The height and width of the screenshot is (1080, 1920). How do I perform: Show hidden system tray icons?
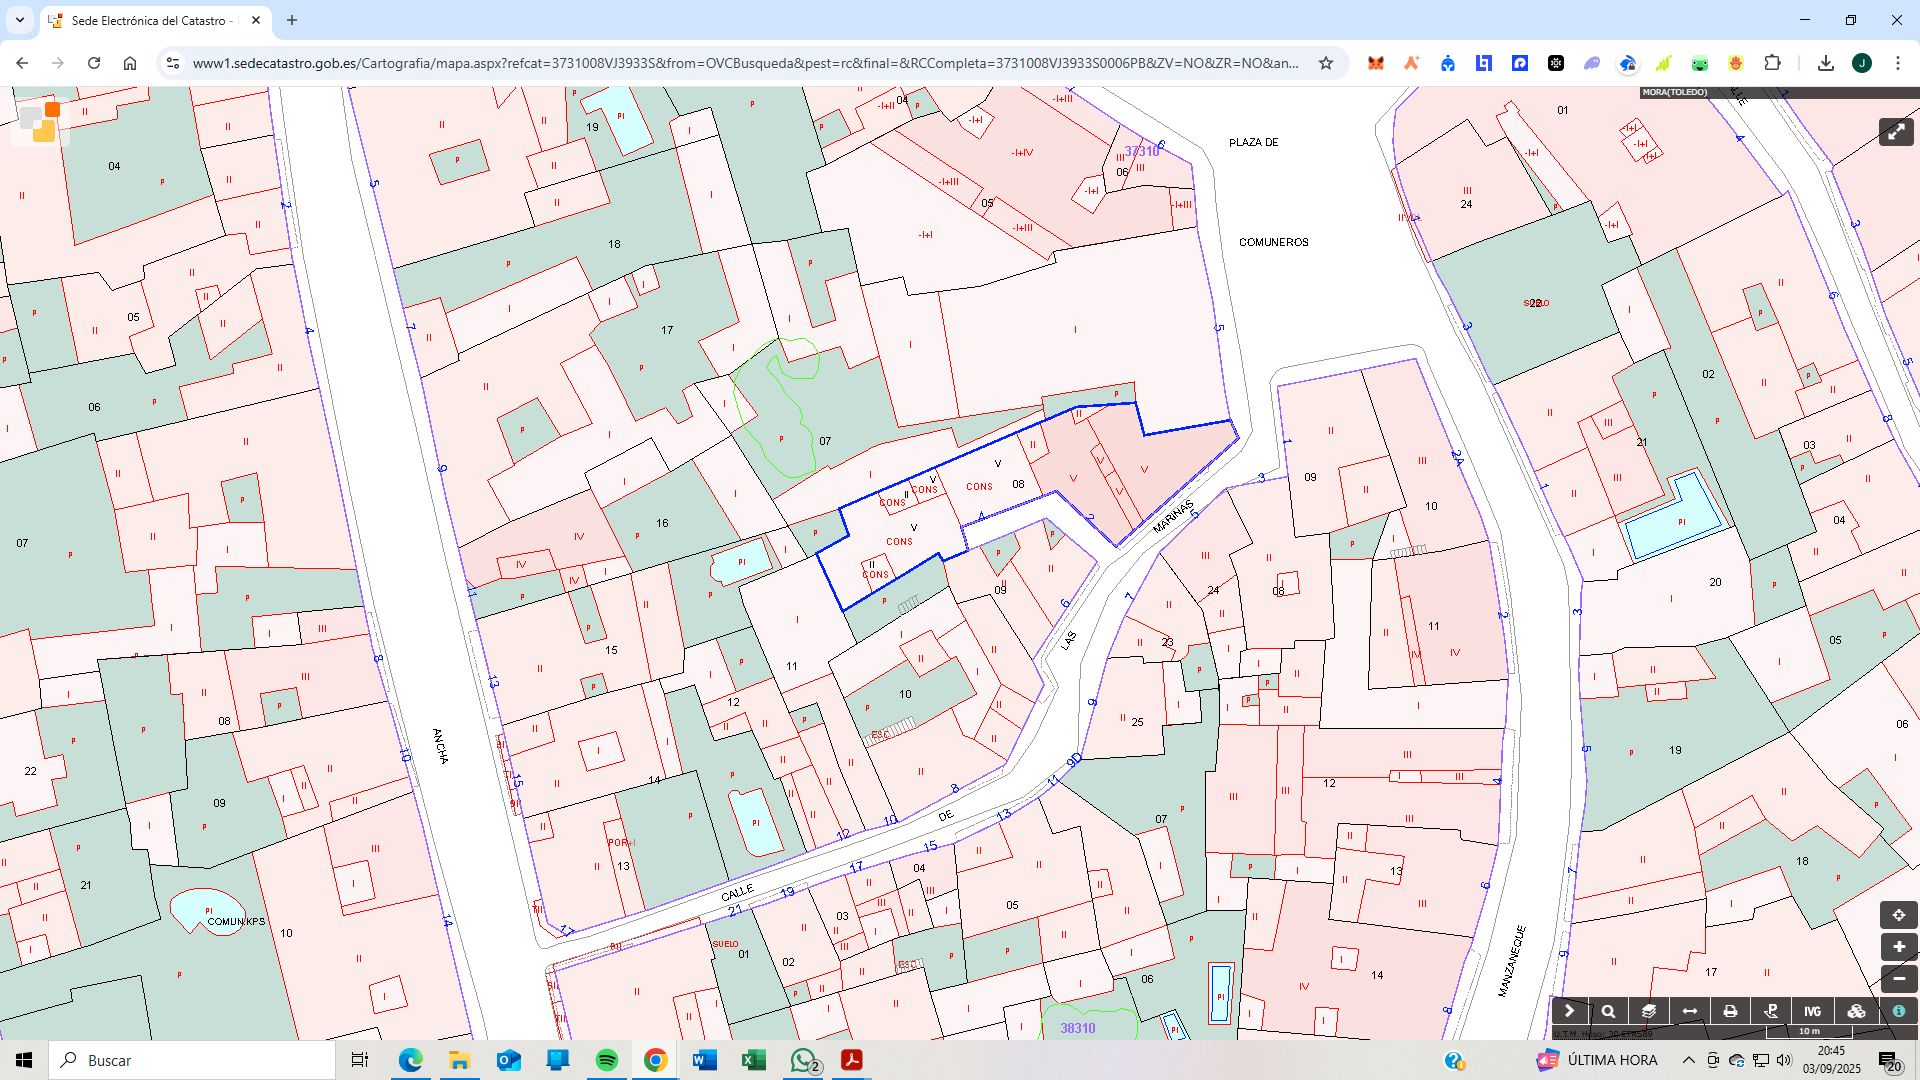point(1689,1060)
